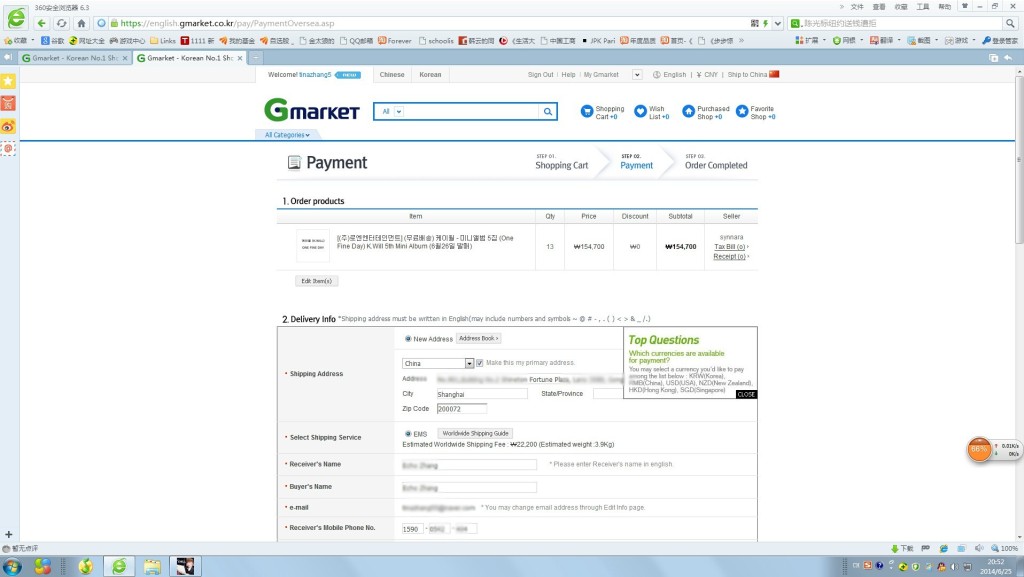Click the Gmarket logo
This screenshot has width=1024, height=577.
312,110
